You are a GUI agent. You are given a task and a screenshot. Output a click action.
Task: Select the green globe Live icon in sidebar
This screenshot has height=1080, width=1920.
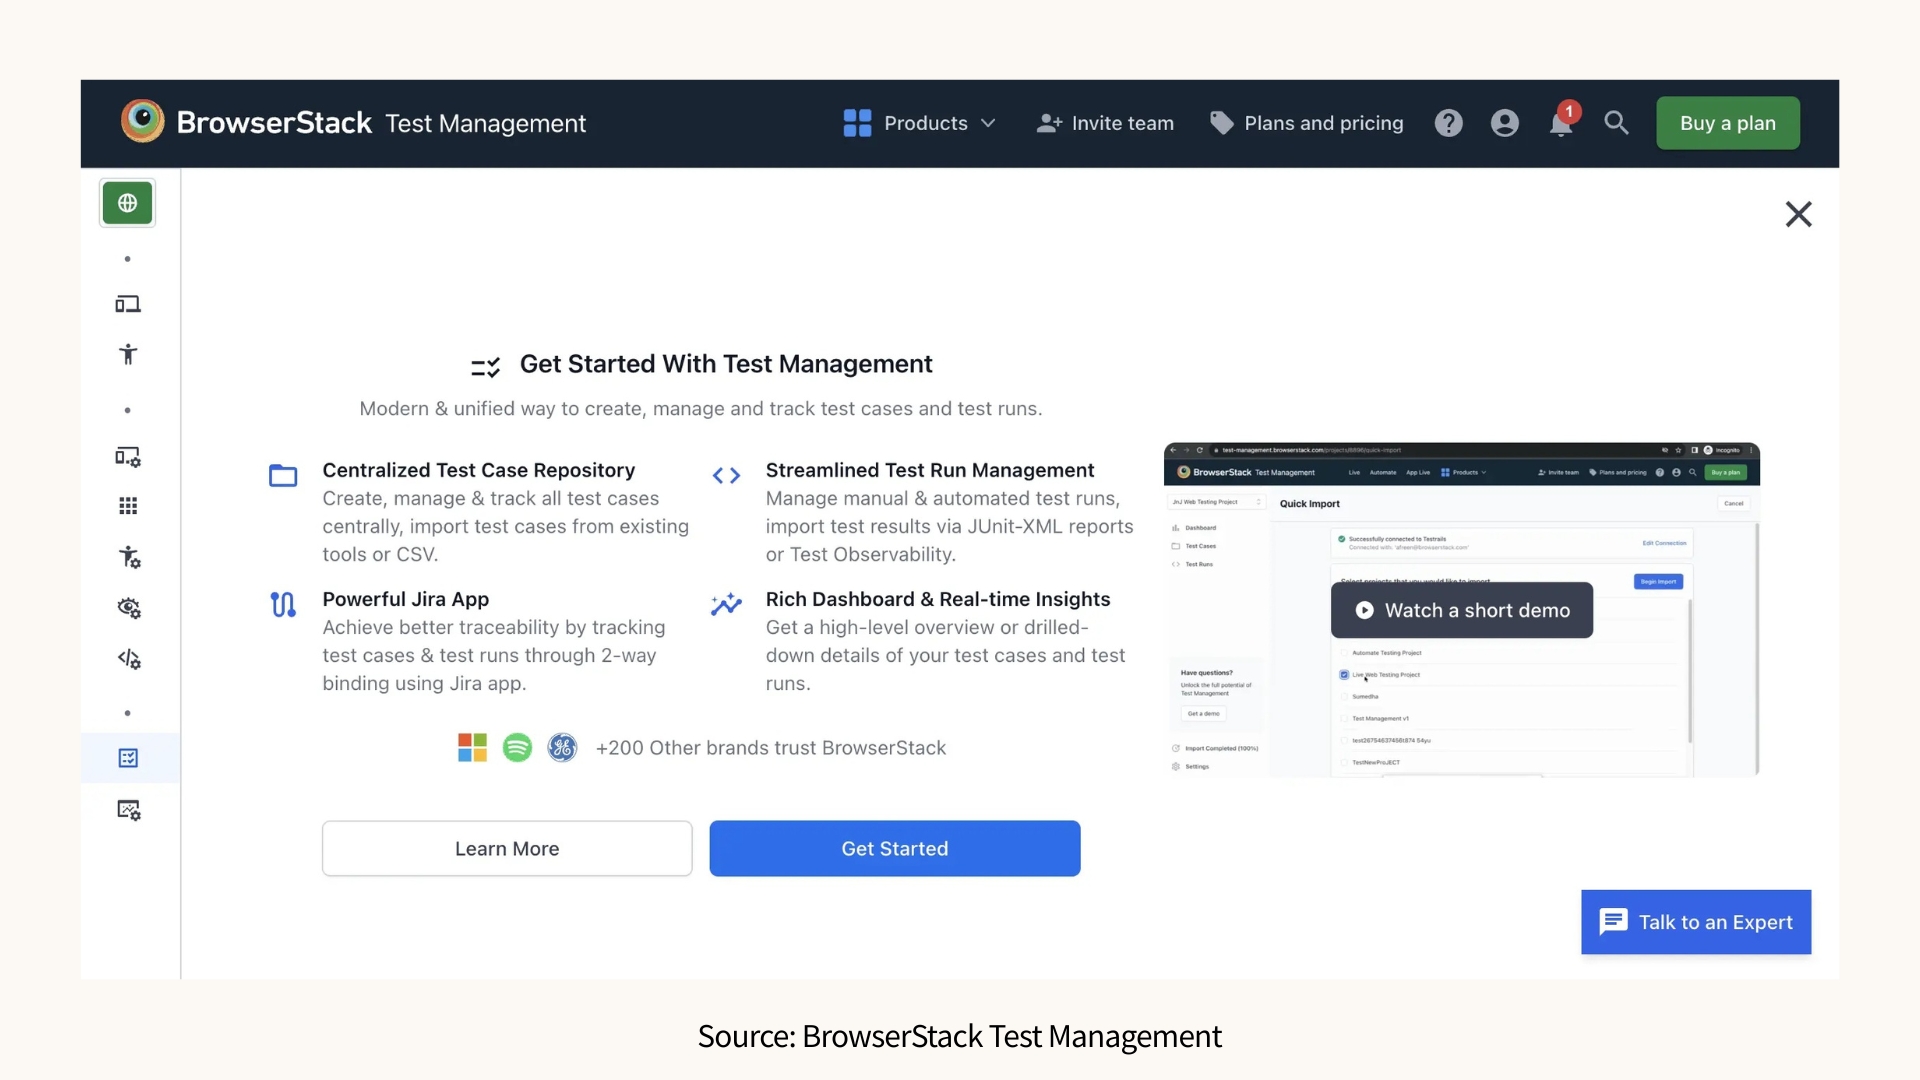click(x=127, y=203)
